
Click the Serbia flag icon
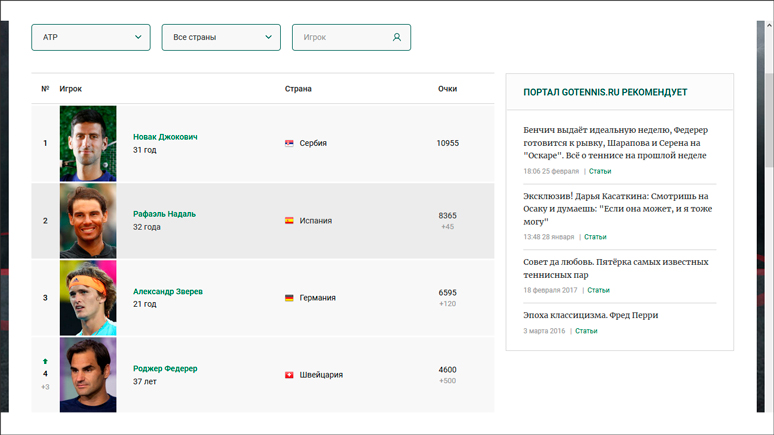pyautogui.click(x=289, y=143)
